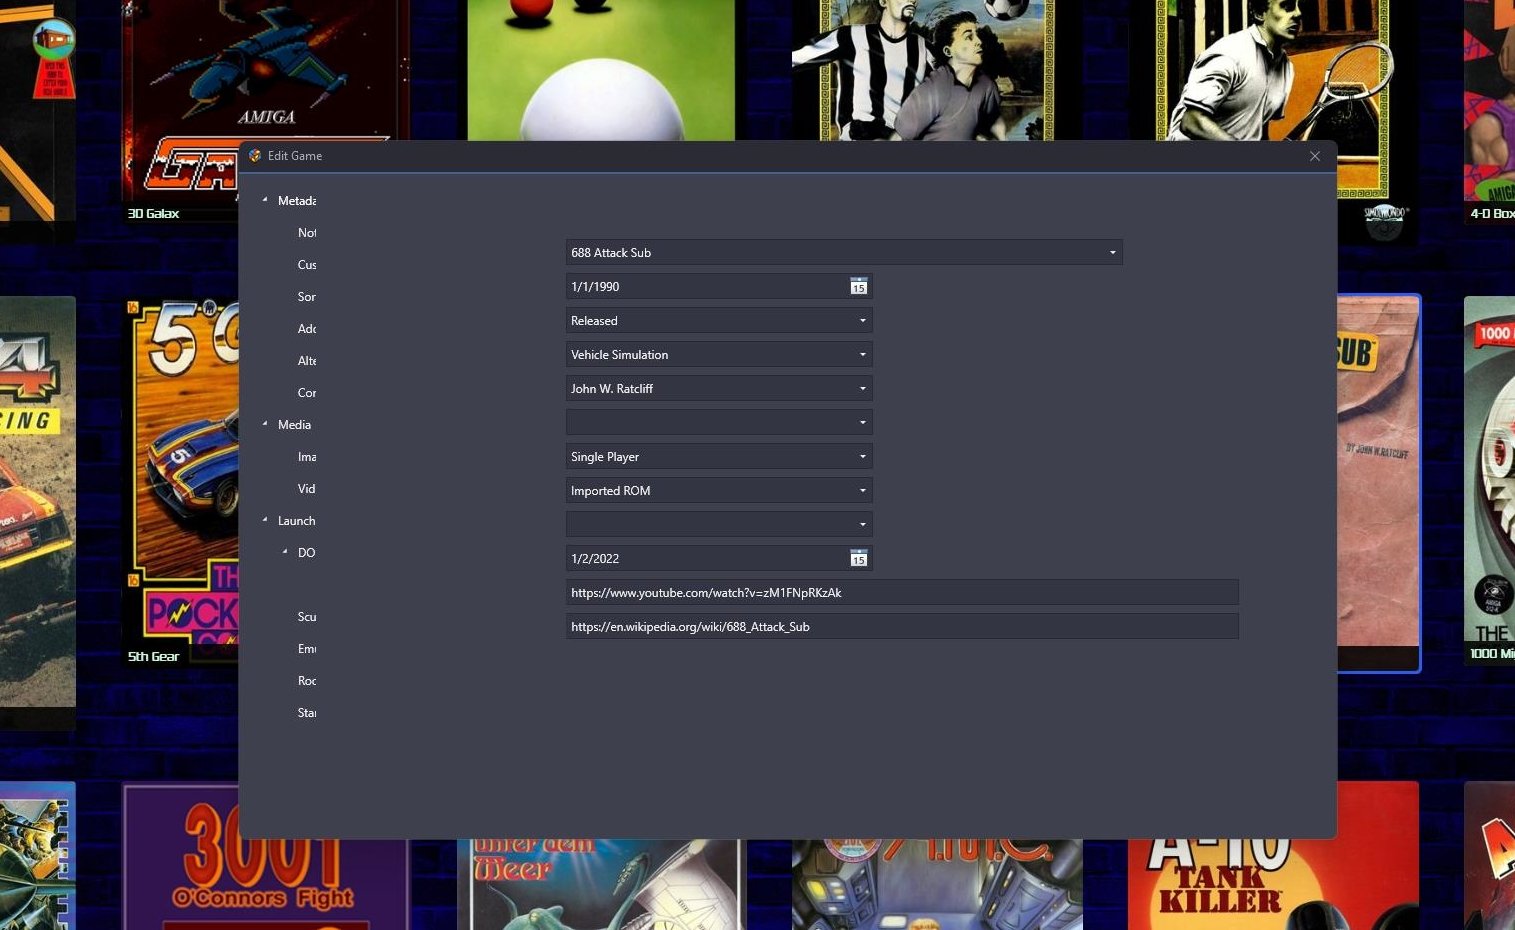The height and width of the screenshot is (930, 1515).
Task: Select the 'Roc' item under Launch
Action: (307, 681)
